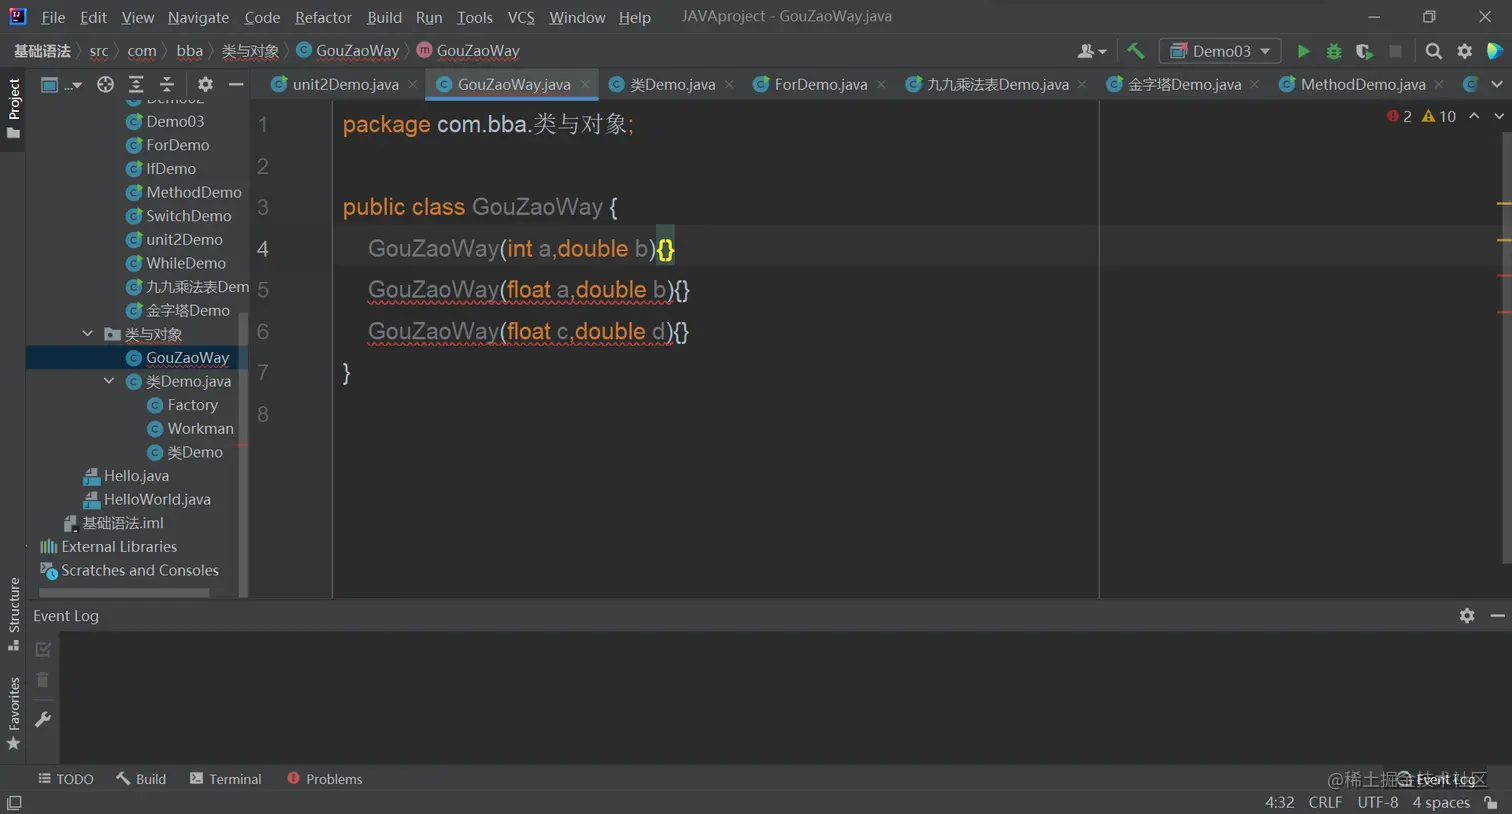The height and width of the screenshot is (814, 1512).
Task: Mark all notifications read icon in Event Log
Action: pyautogui.click(x=43, y=650)
